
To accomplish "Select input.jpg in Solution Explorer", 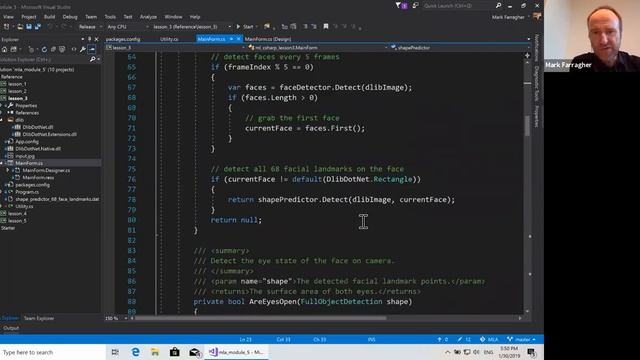I will coord(25,156).
